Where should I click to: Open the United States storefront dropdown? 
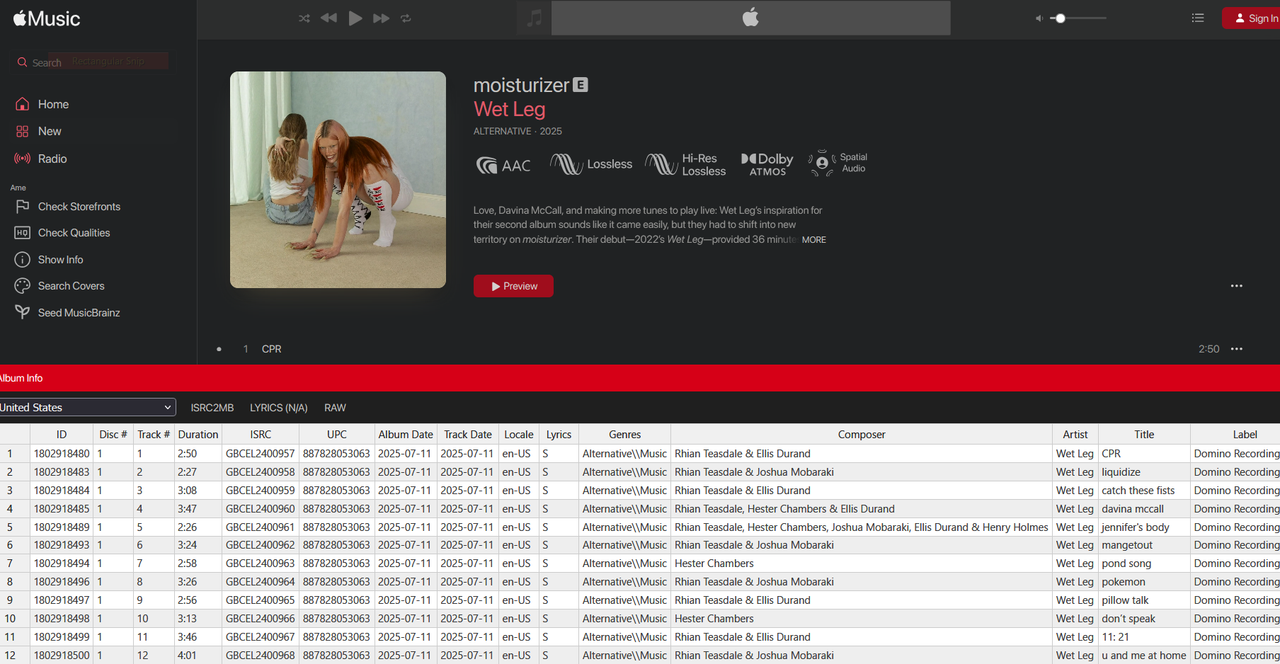[88, 408]
